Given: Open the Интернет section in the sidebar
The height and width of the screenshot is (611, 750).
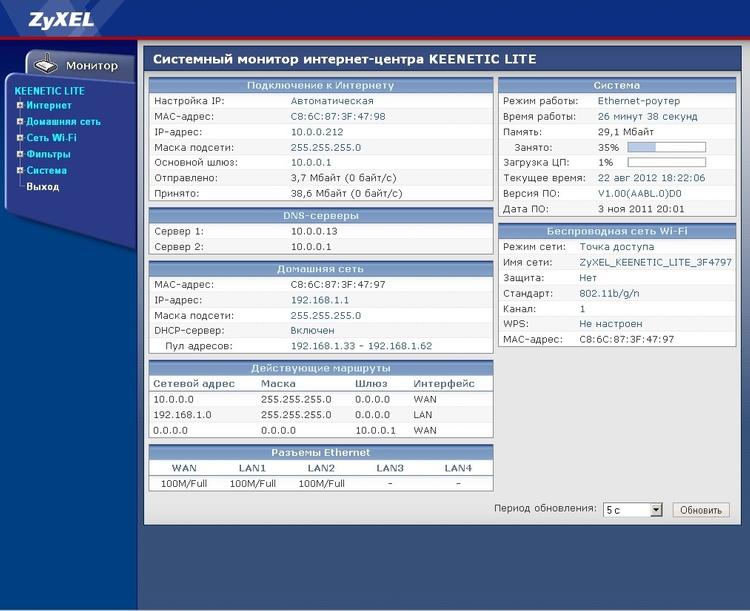Looking at the screenshot, I should click(x=49, y=105).
